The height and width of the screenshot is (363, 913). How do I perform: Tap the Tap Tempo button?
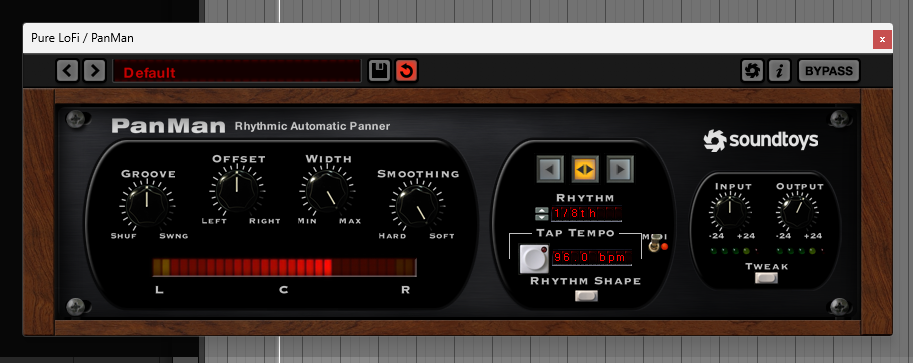tap(534, 259)
